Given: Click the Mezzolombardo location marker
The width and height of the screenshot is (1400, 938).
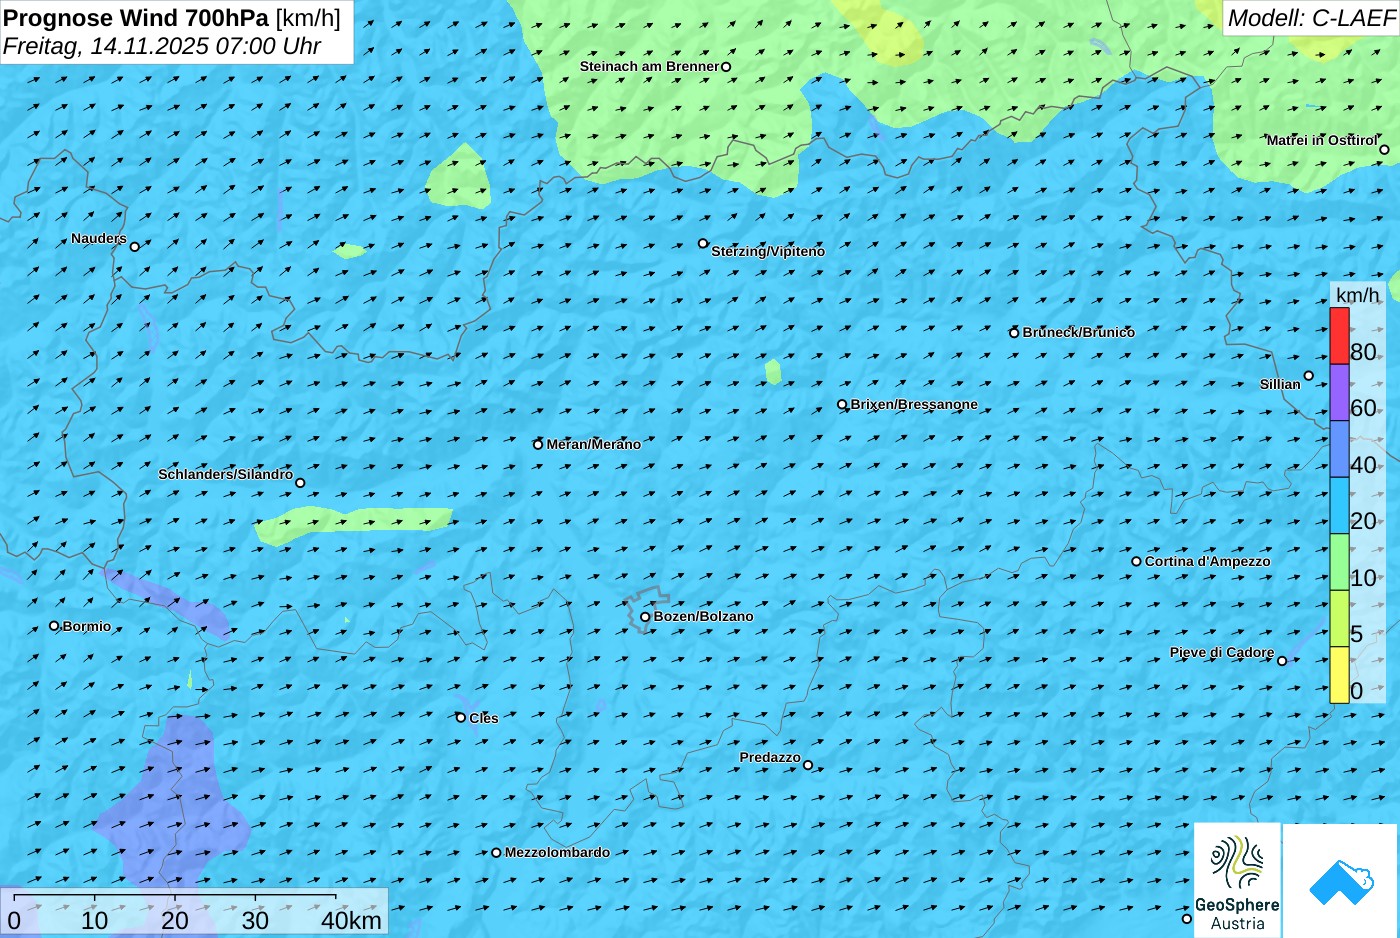Looking at the screenshot, I should coord(496,853).
